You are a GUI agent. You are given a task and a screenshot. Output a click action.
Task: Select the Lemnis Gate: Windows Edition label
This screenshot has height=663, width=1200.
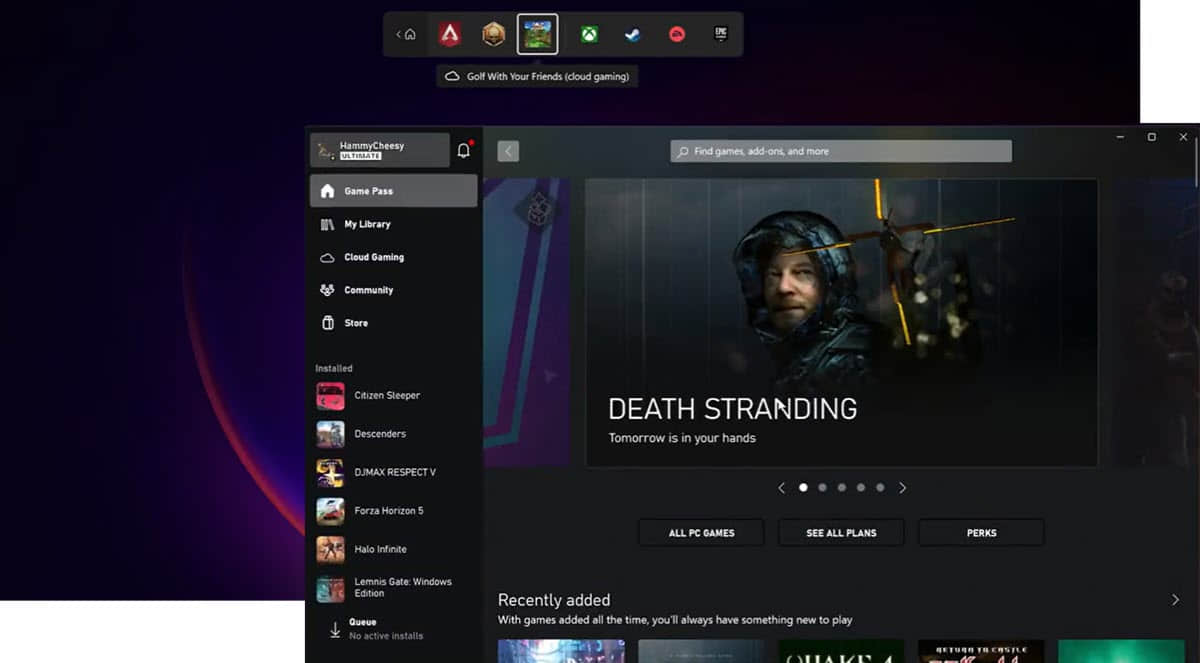(403, 588)
